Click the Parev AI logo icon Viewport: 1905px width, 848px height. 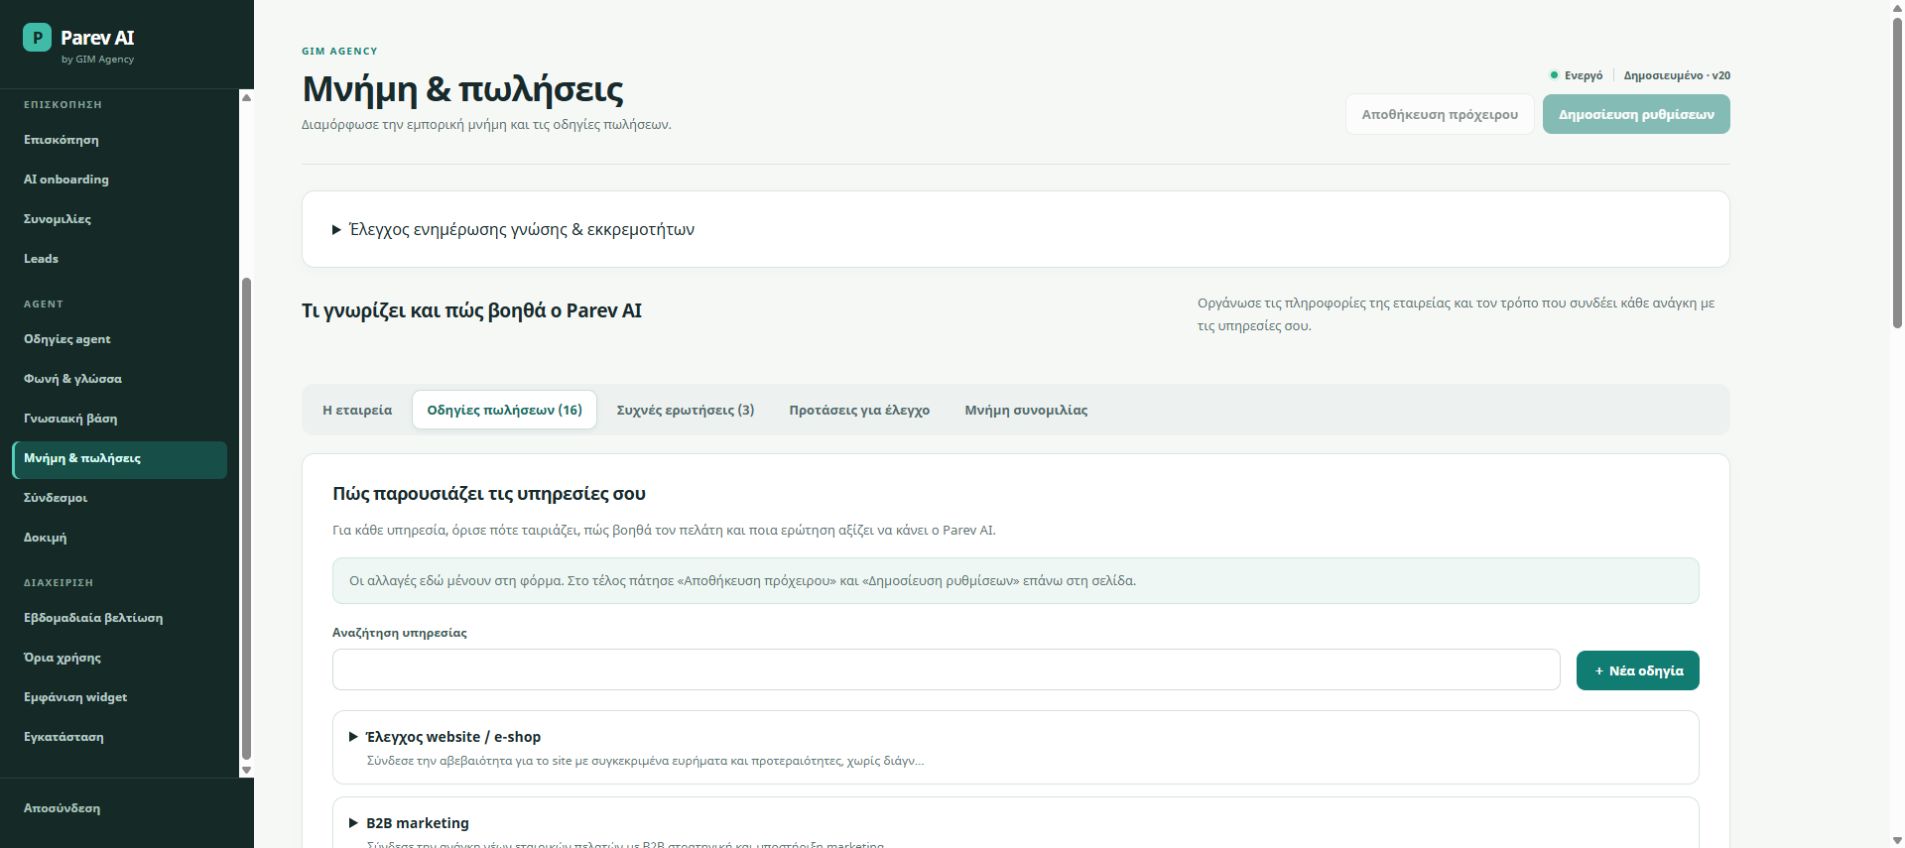coord(37,38)
